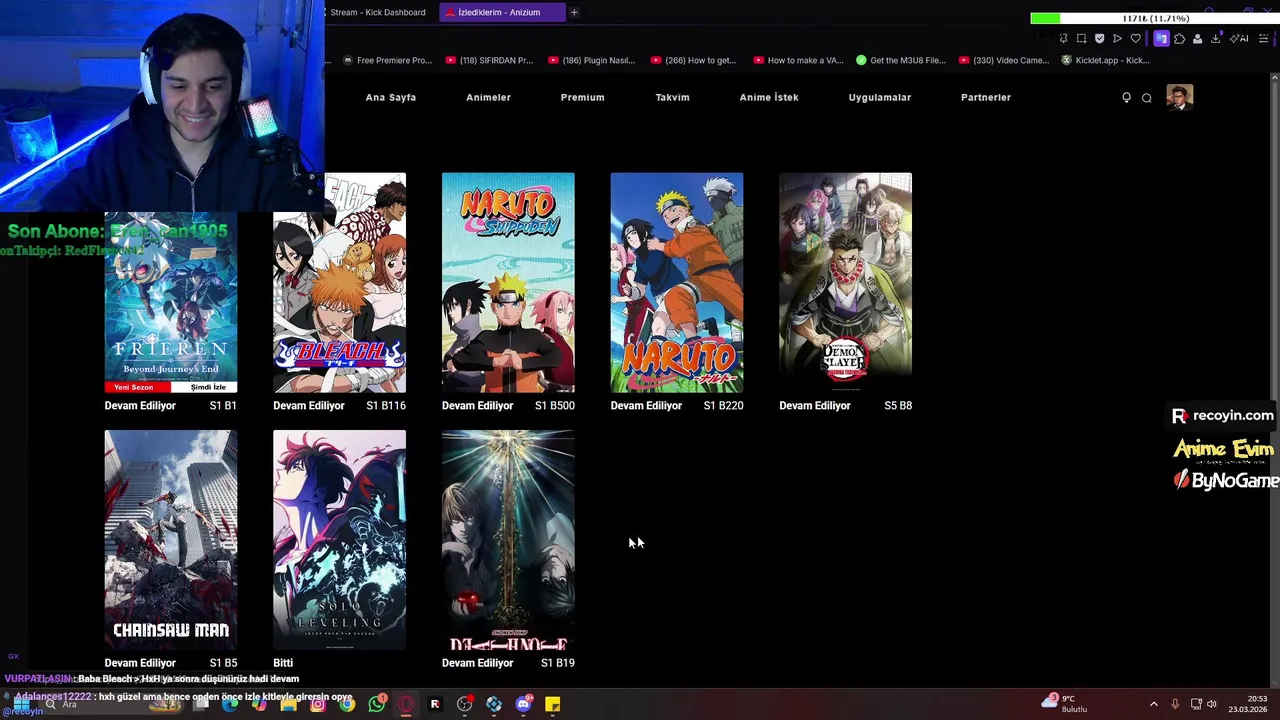Open the original Naruto poster

[677, 283]
